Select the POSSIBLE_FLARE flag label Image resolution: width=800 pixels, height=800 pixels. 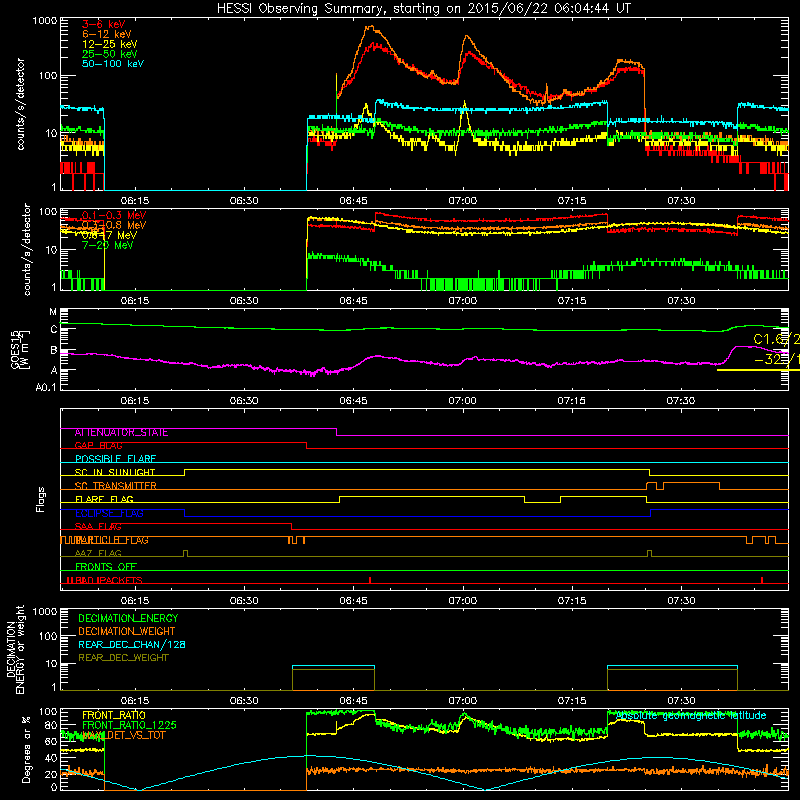(x=115, y=459)
